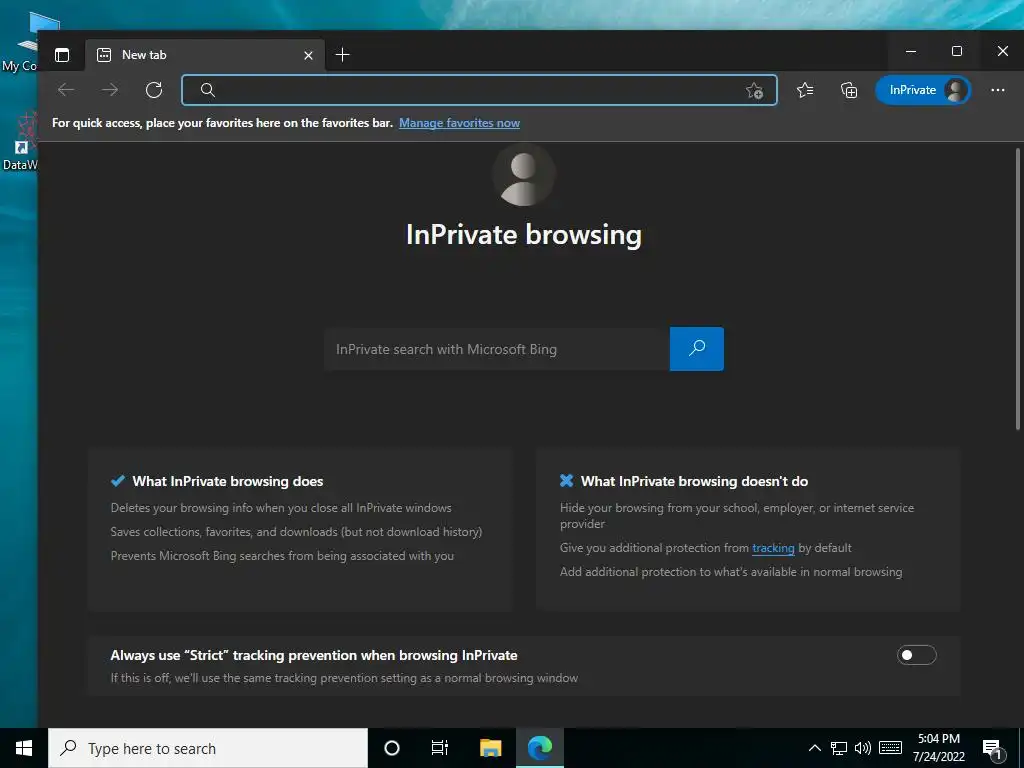This screenshot has height=768, width=1024.
Task: Open a new tab with plus button
Action: [342, 55]
